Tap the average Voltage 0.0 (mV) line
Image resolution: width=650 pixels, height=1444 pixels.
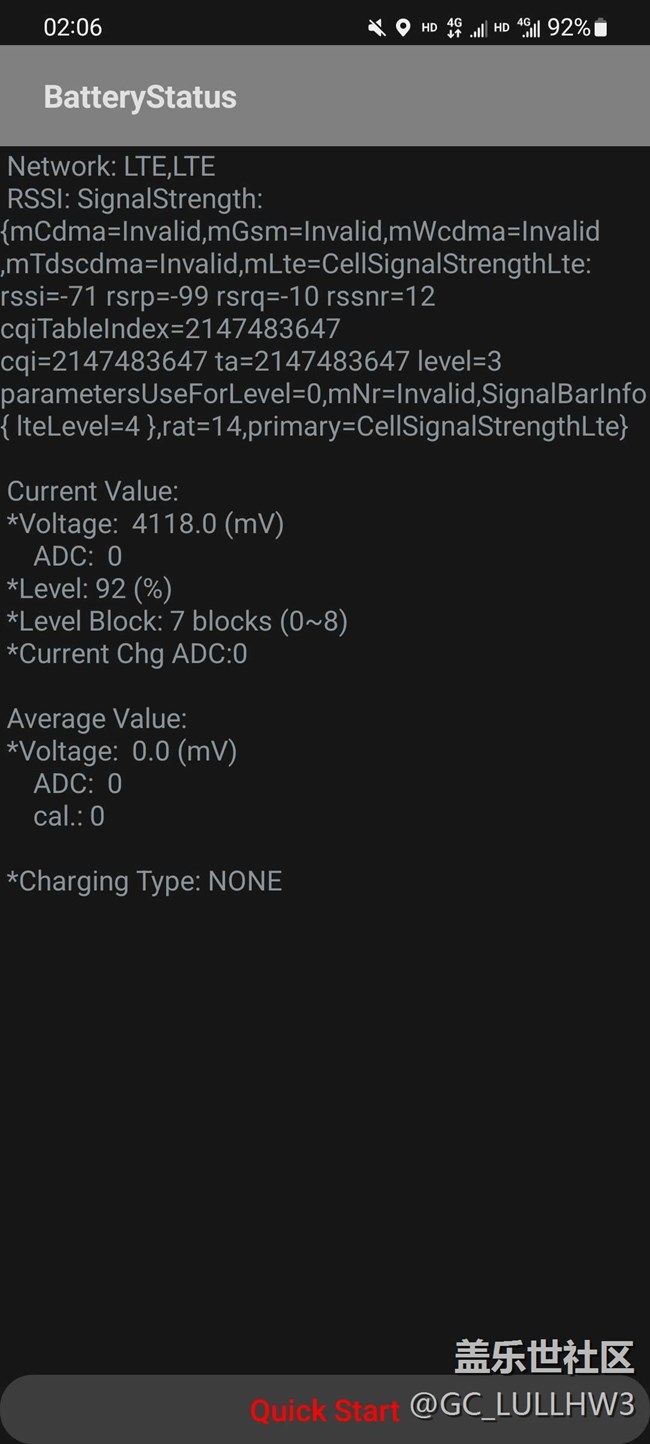click(x=122, y=751)
